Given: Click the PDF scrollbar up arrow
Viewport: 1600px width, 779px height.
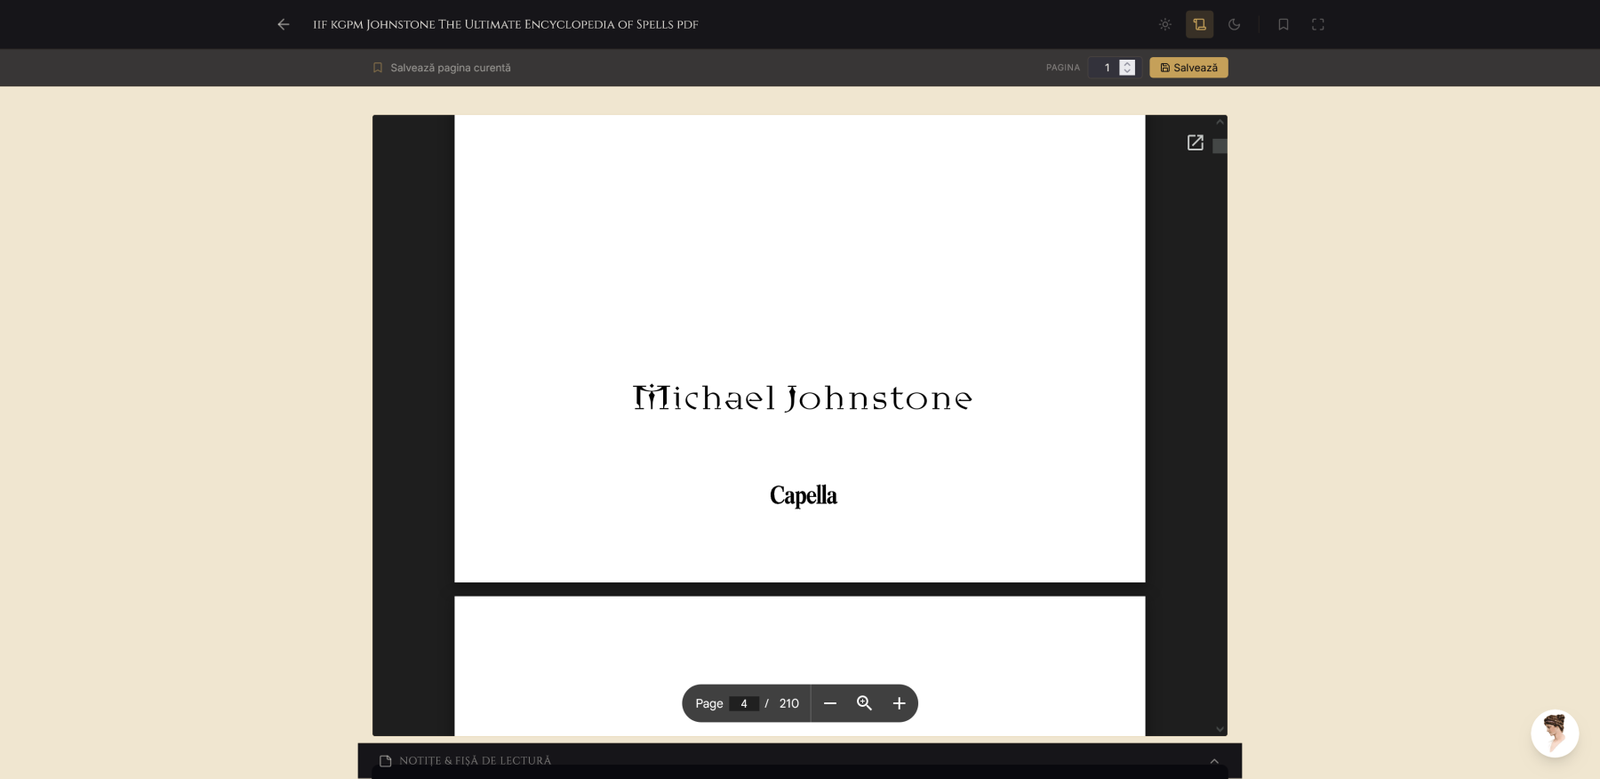Looking at the screenshot, I should [1220, 122].
